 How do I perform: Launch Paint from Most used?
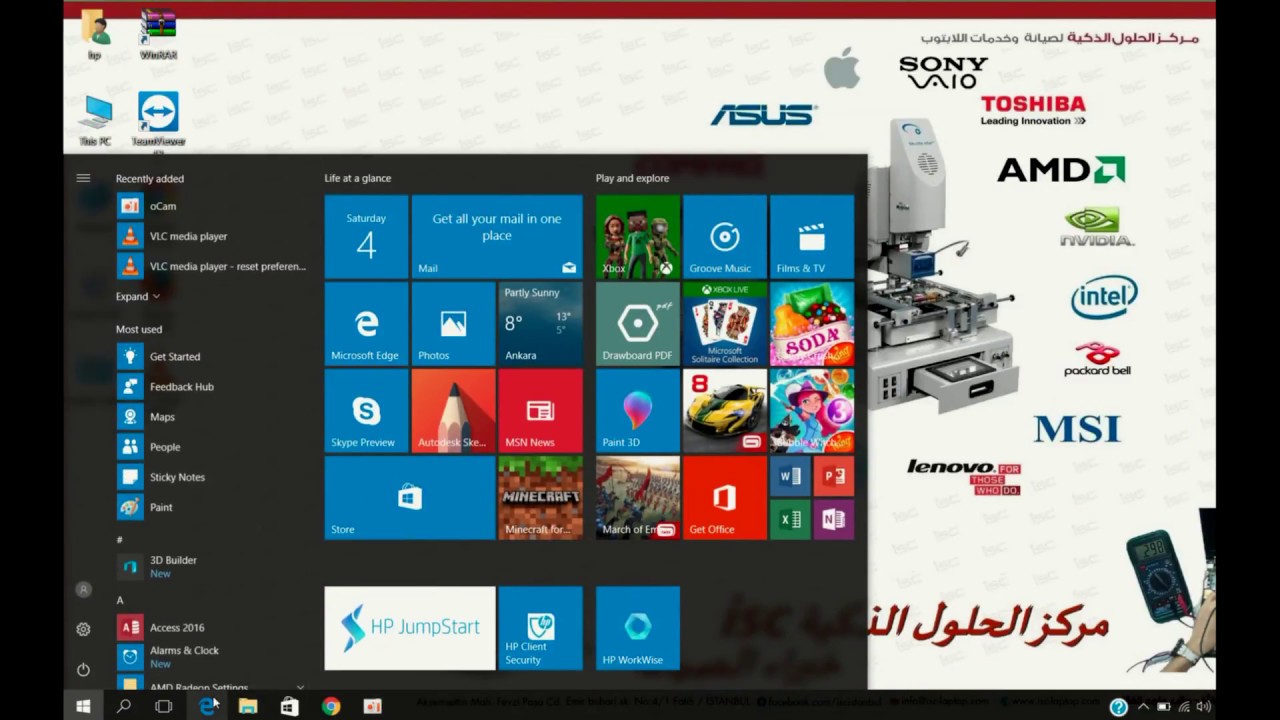(x=212, y=507)
